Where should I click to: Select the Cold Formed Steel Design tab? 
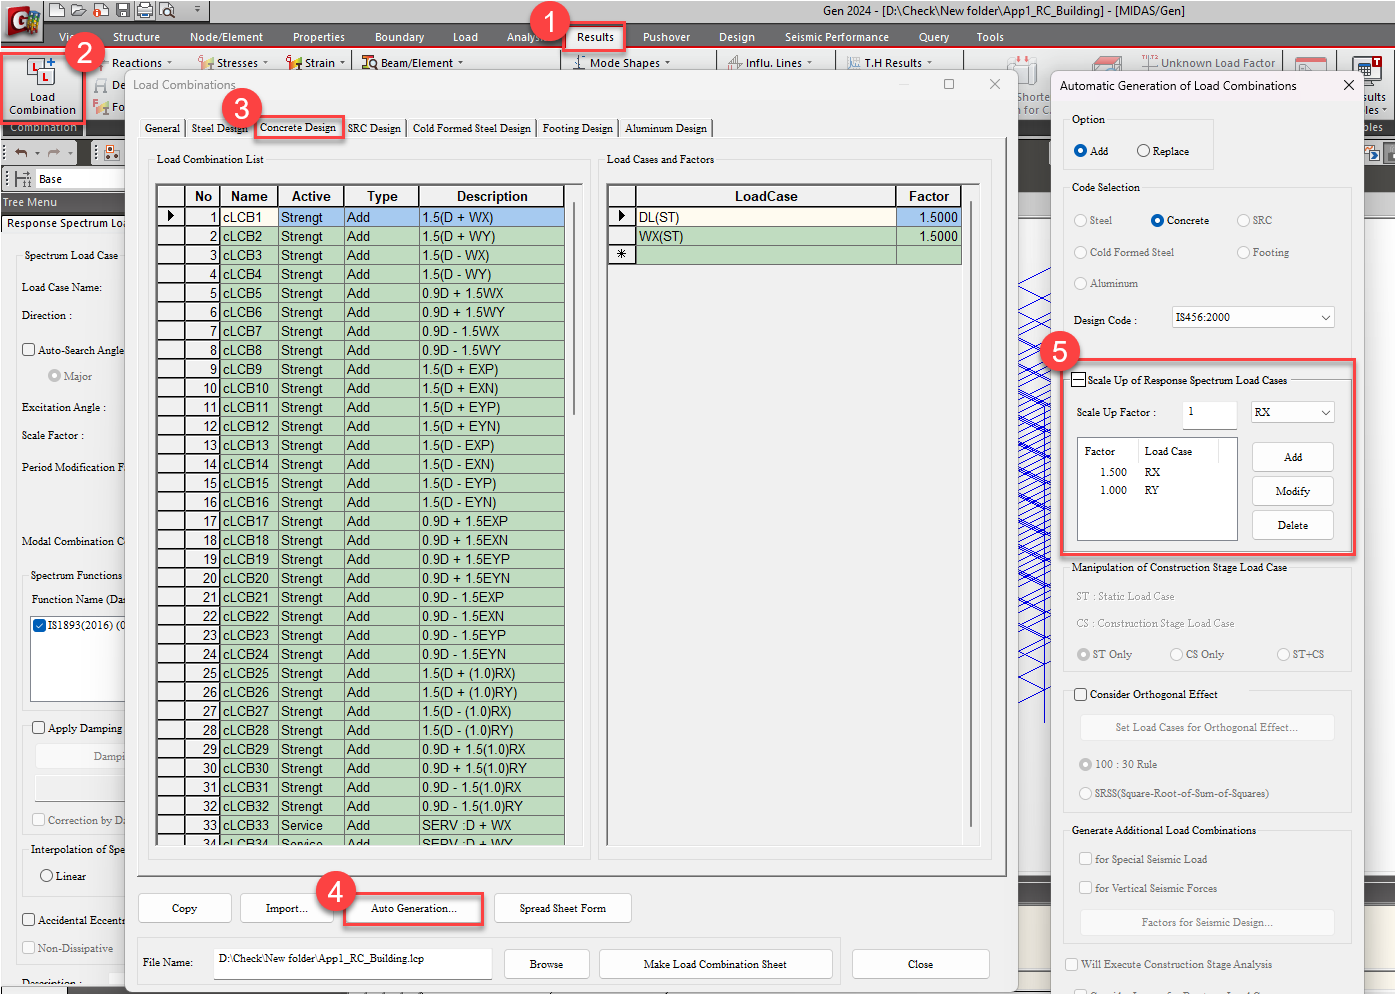(472, 128)
